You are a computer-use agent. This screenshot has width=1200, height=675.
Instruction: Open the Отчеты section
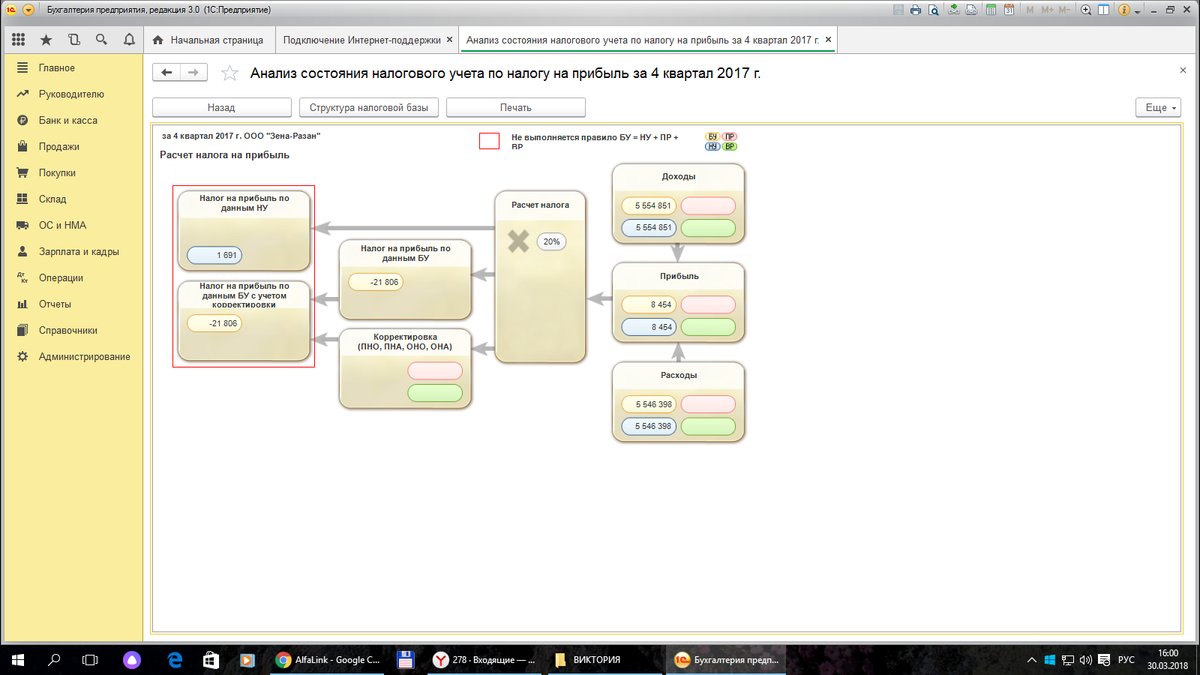(x=71, y=304)
